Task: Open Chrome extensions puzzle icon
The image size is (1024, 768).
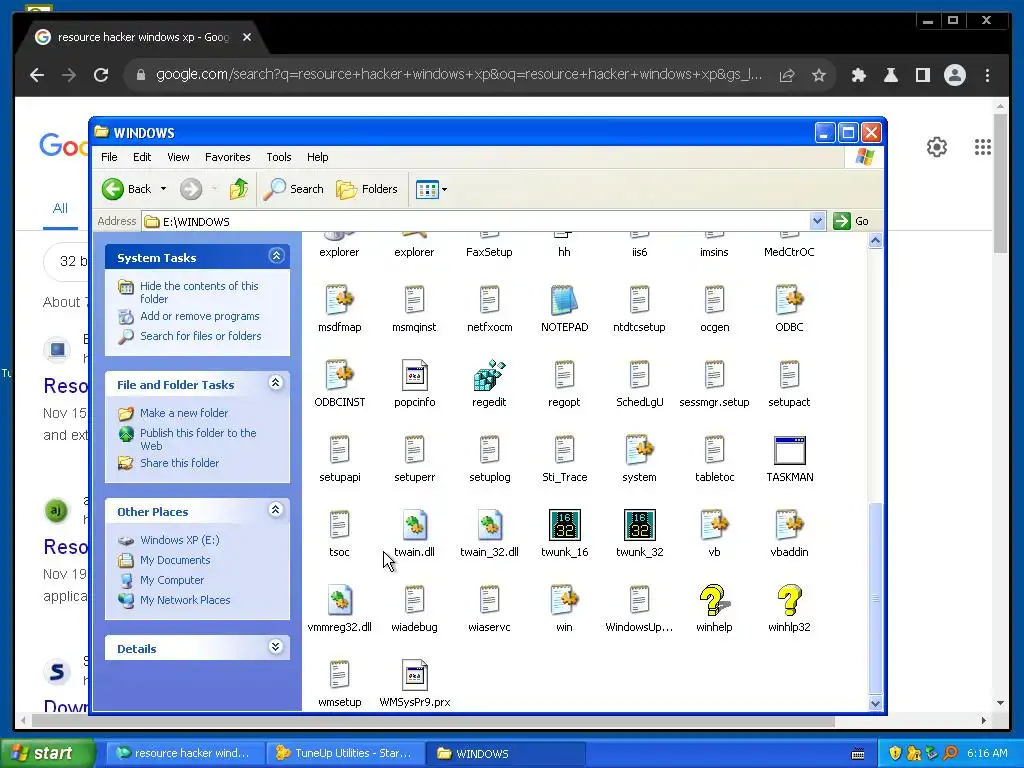Action: [859, 75]
